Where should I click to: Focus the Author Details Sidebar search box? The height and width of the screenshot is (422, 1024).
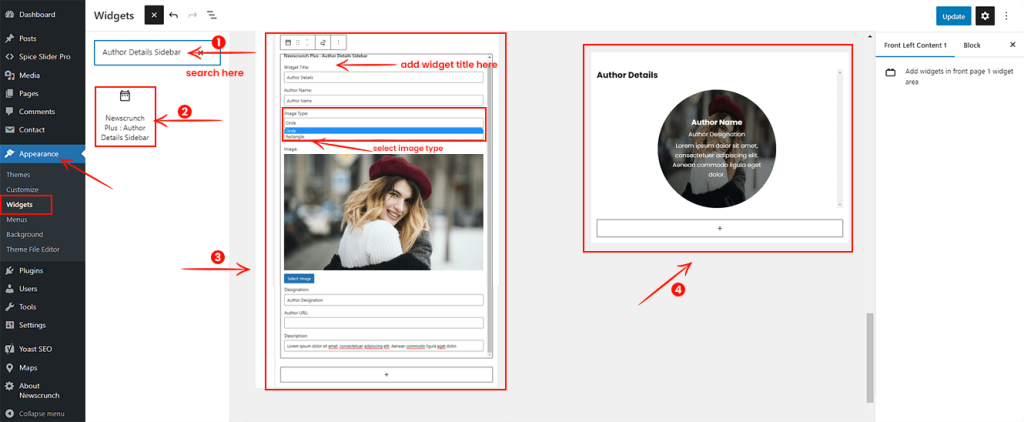coord(157,52)
